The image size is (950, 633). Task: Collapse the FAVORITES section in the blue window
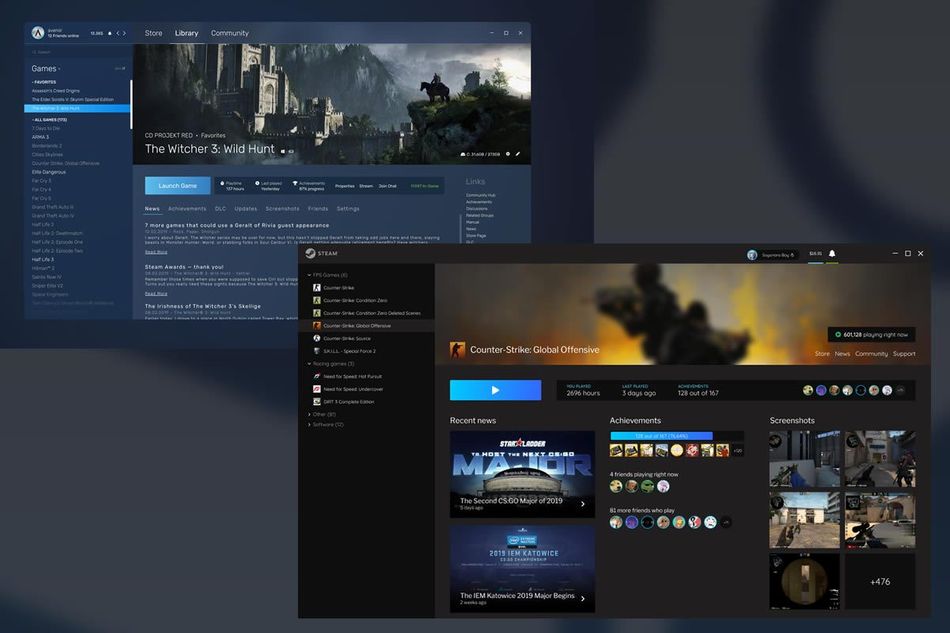(x=44, y=82)
